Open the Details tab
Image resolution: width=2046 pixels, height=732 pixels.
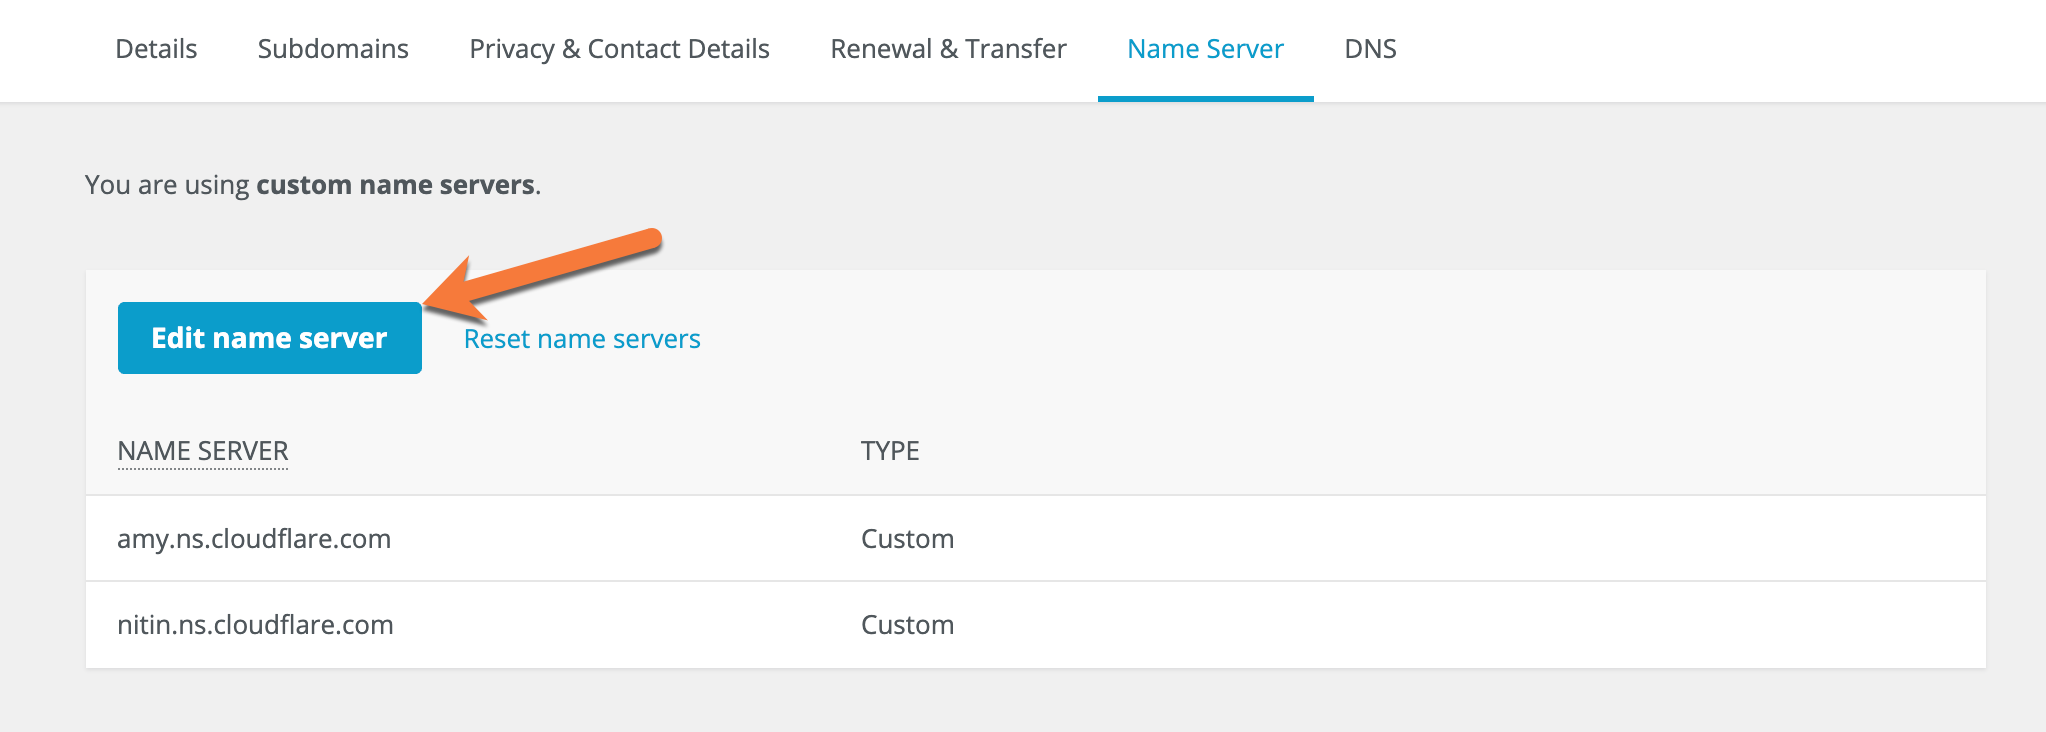pyautogui.click(x=156, y=49)
